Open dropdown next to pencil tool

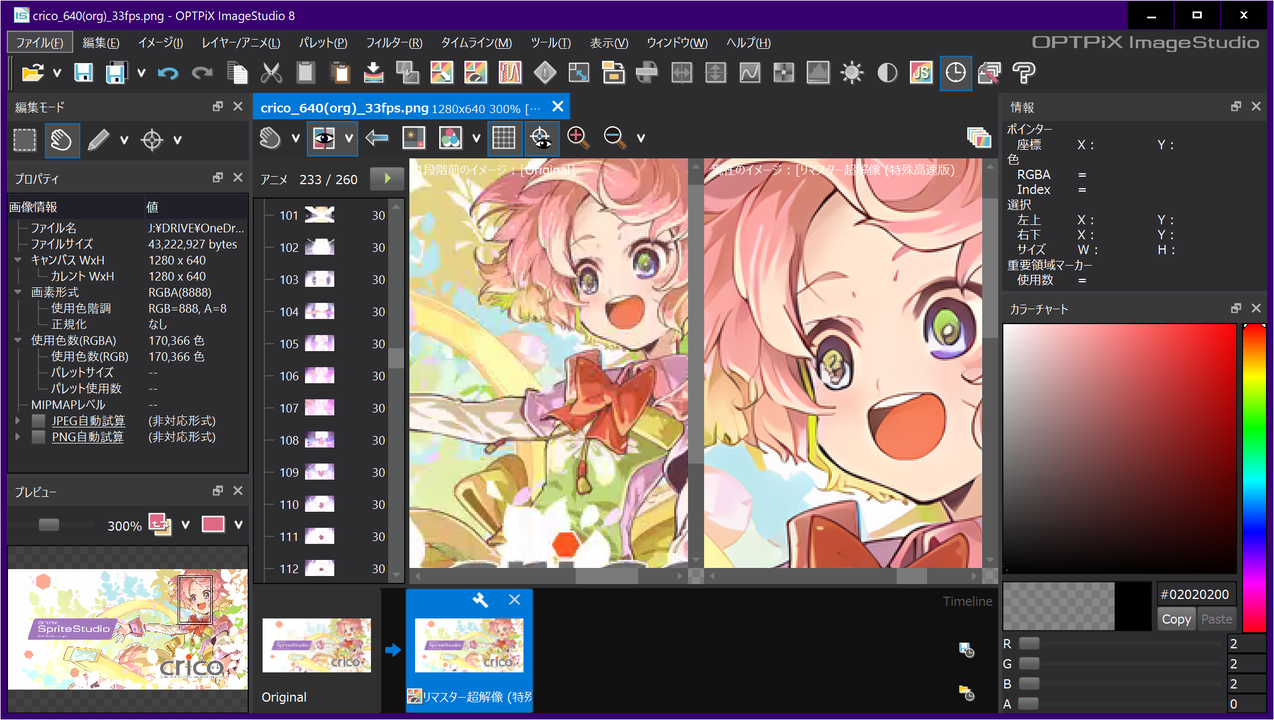[124, 140]
